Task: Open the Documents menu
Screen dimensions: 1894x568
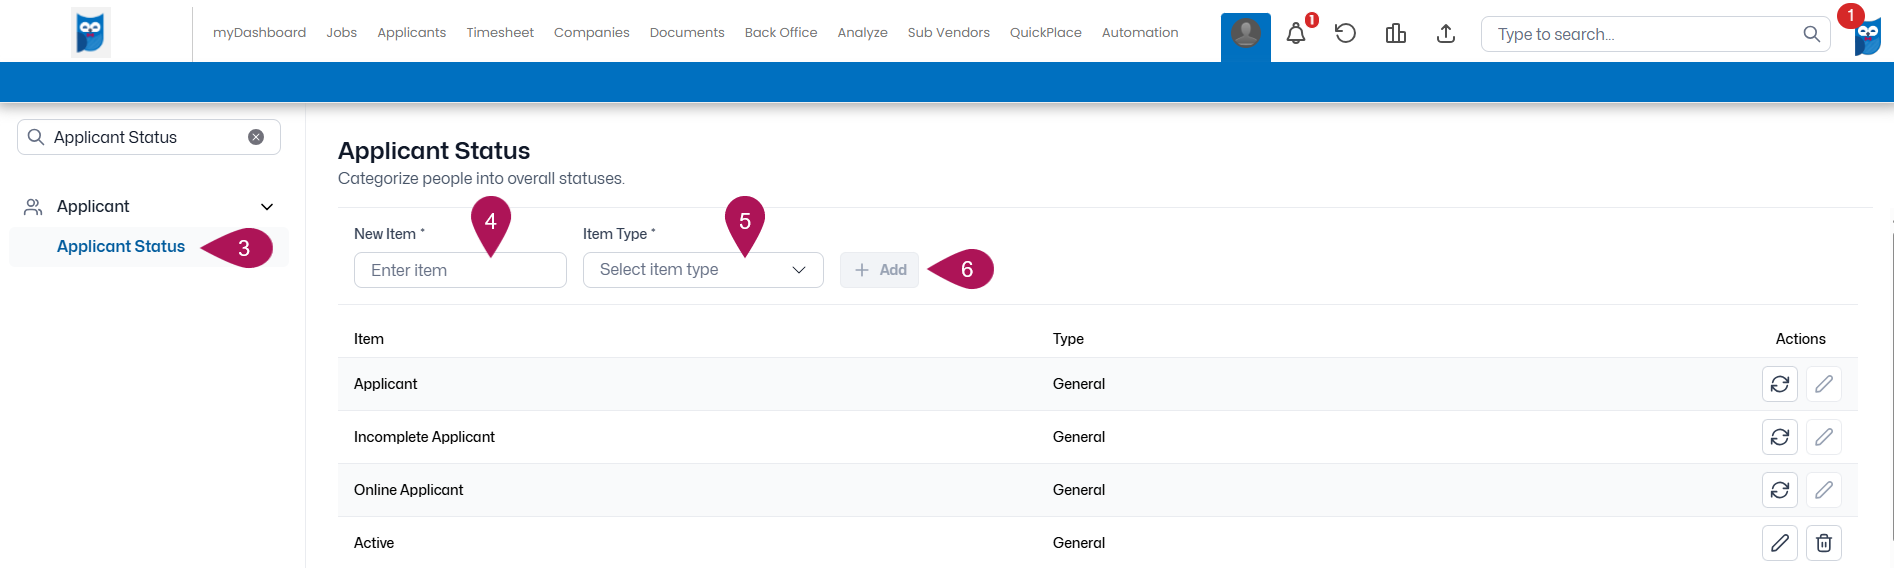Action: (x=687, y=33)
